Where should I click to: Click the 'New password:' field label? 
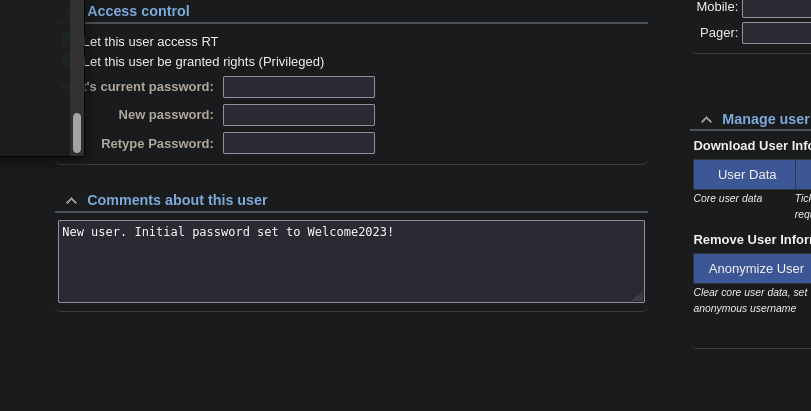pos(165,115)
